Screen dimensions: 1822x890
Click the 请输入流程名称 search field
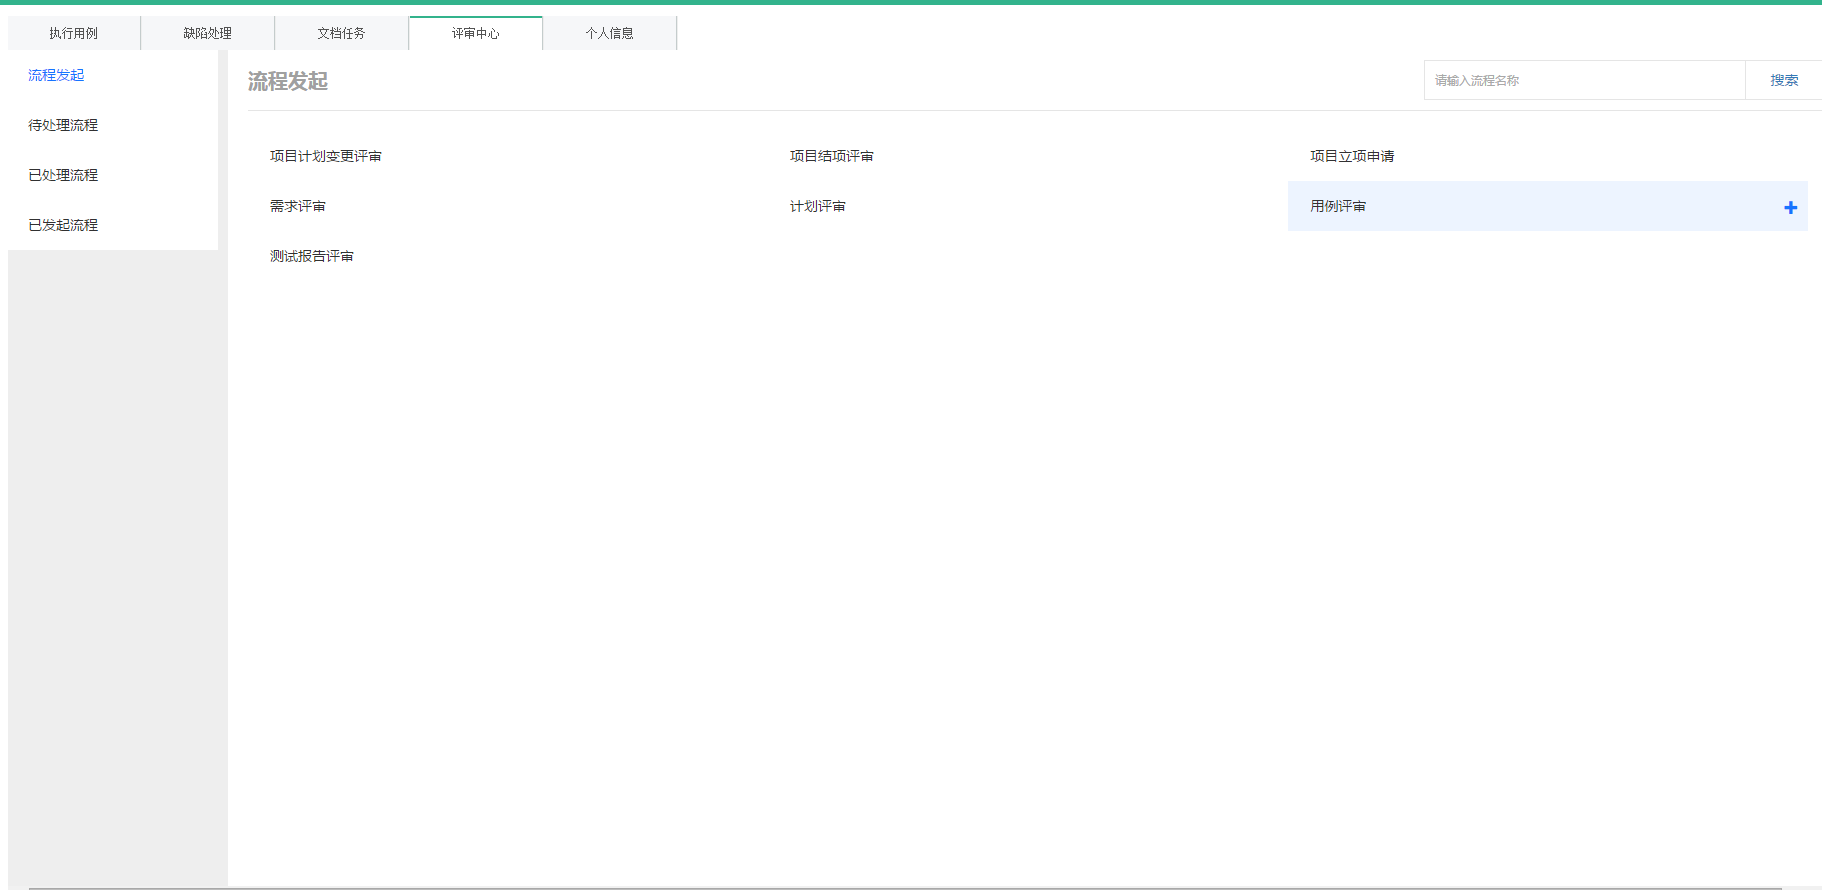click(x=1584, y=80)
